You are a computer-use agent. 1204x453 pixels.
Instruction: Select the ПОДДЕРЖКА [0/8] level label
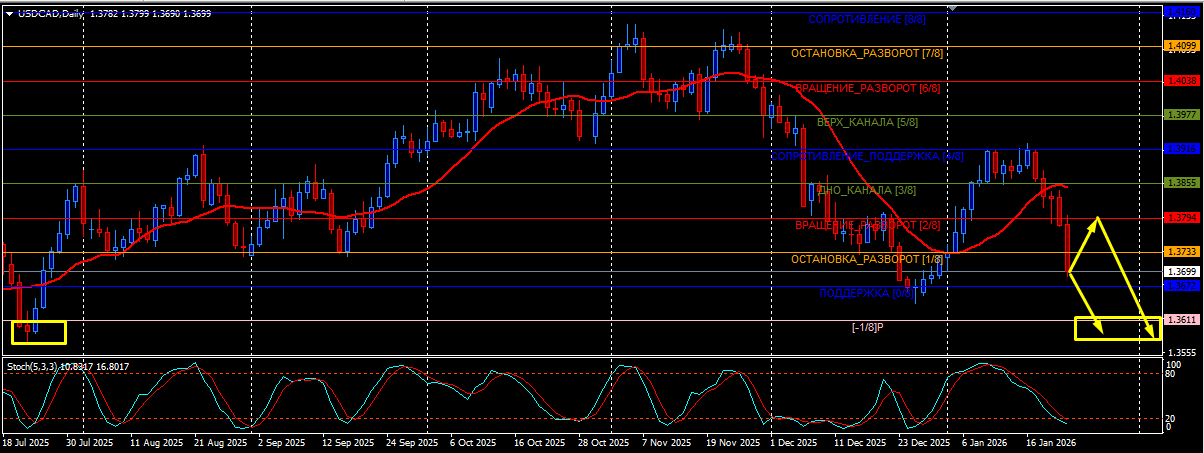pos(867,294)
